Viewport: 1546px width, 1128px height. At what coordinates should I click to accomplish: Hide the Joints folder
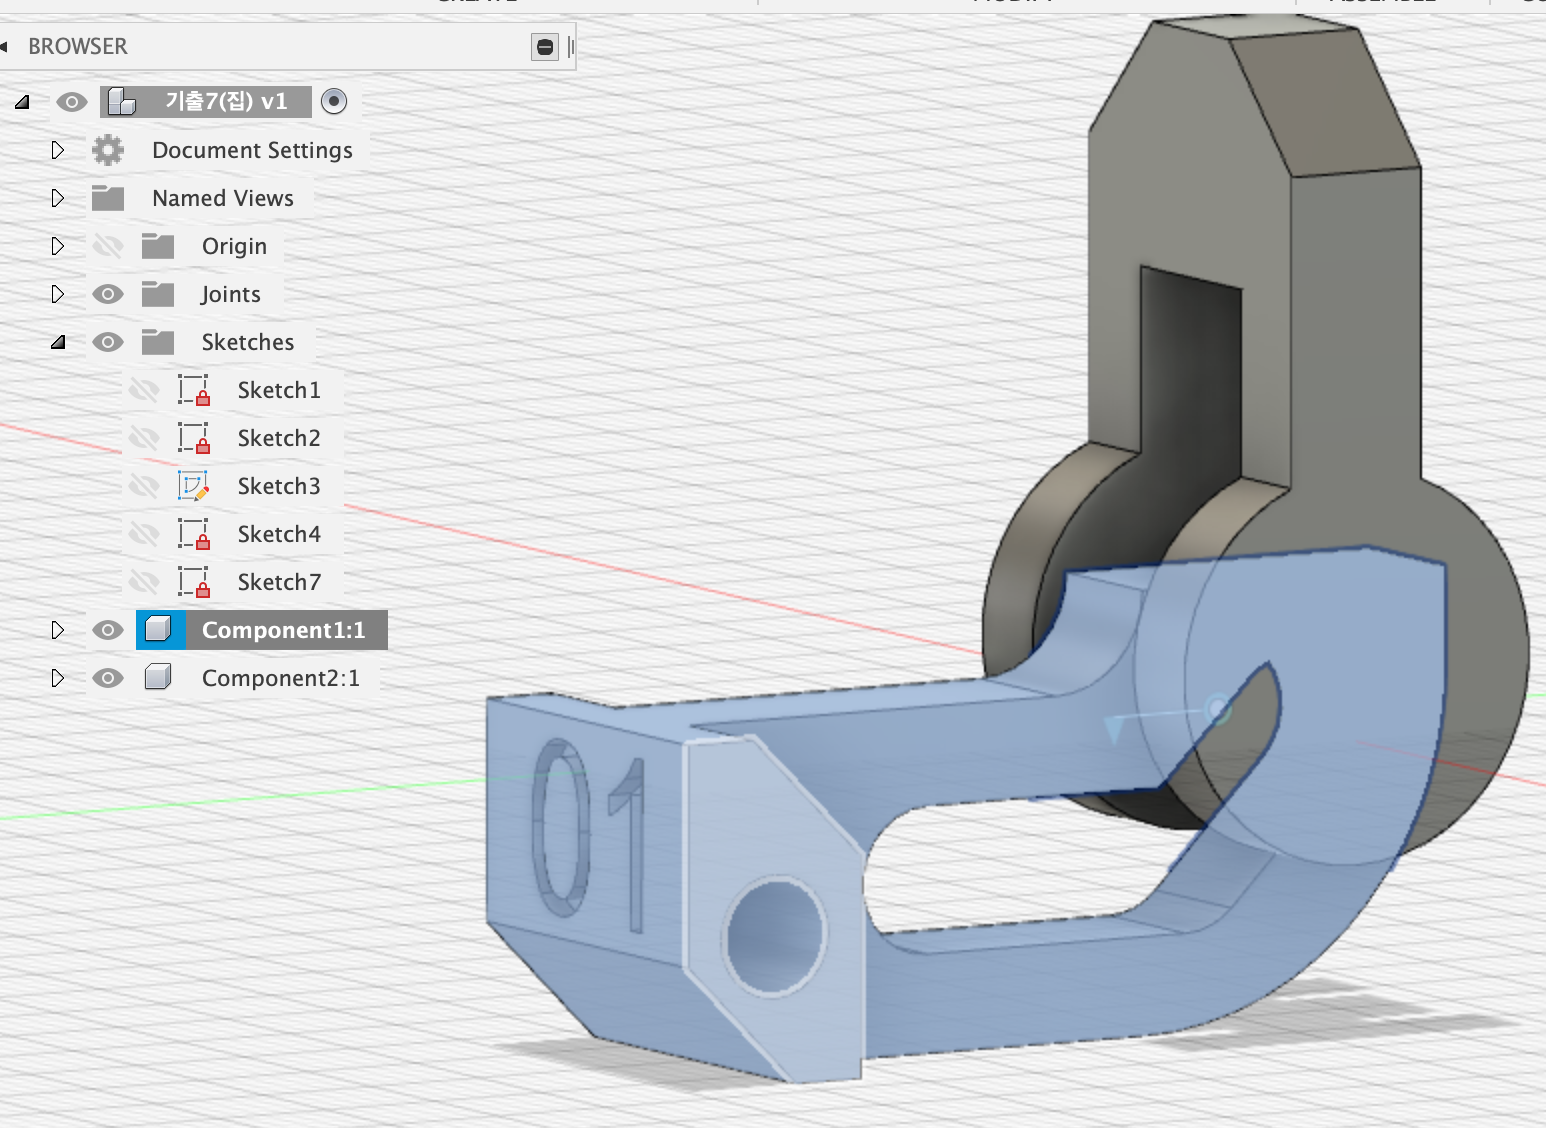pos(108,294)
